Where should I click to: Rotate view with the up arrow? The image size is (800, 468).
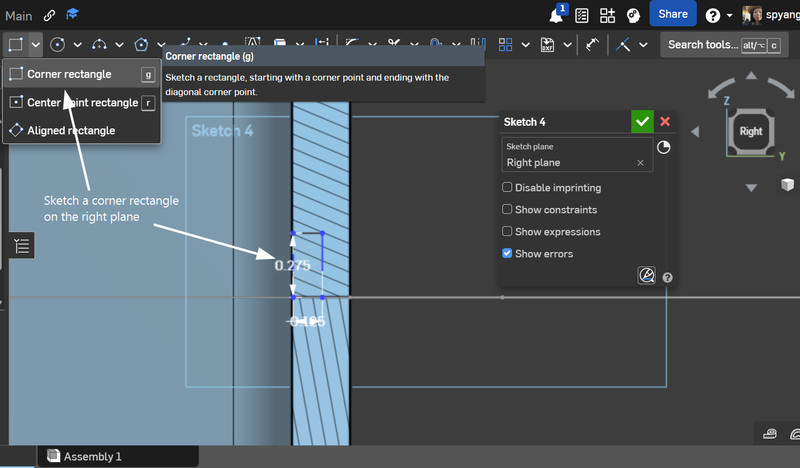pyautogui.click(x=751, y=76)
